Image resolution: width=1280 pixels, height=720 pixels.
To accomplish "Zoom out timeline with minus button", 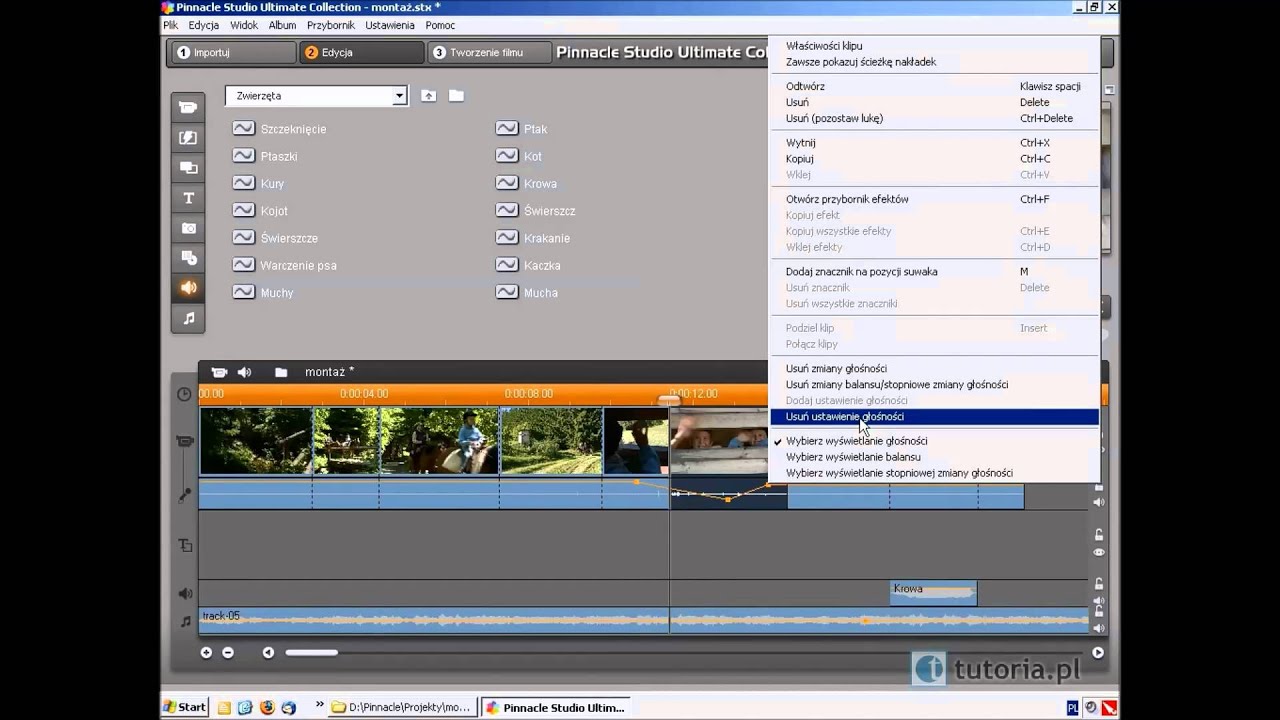I will [x=228, y=653].
